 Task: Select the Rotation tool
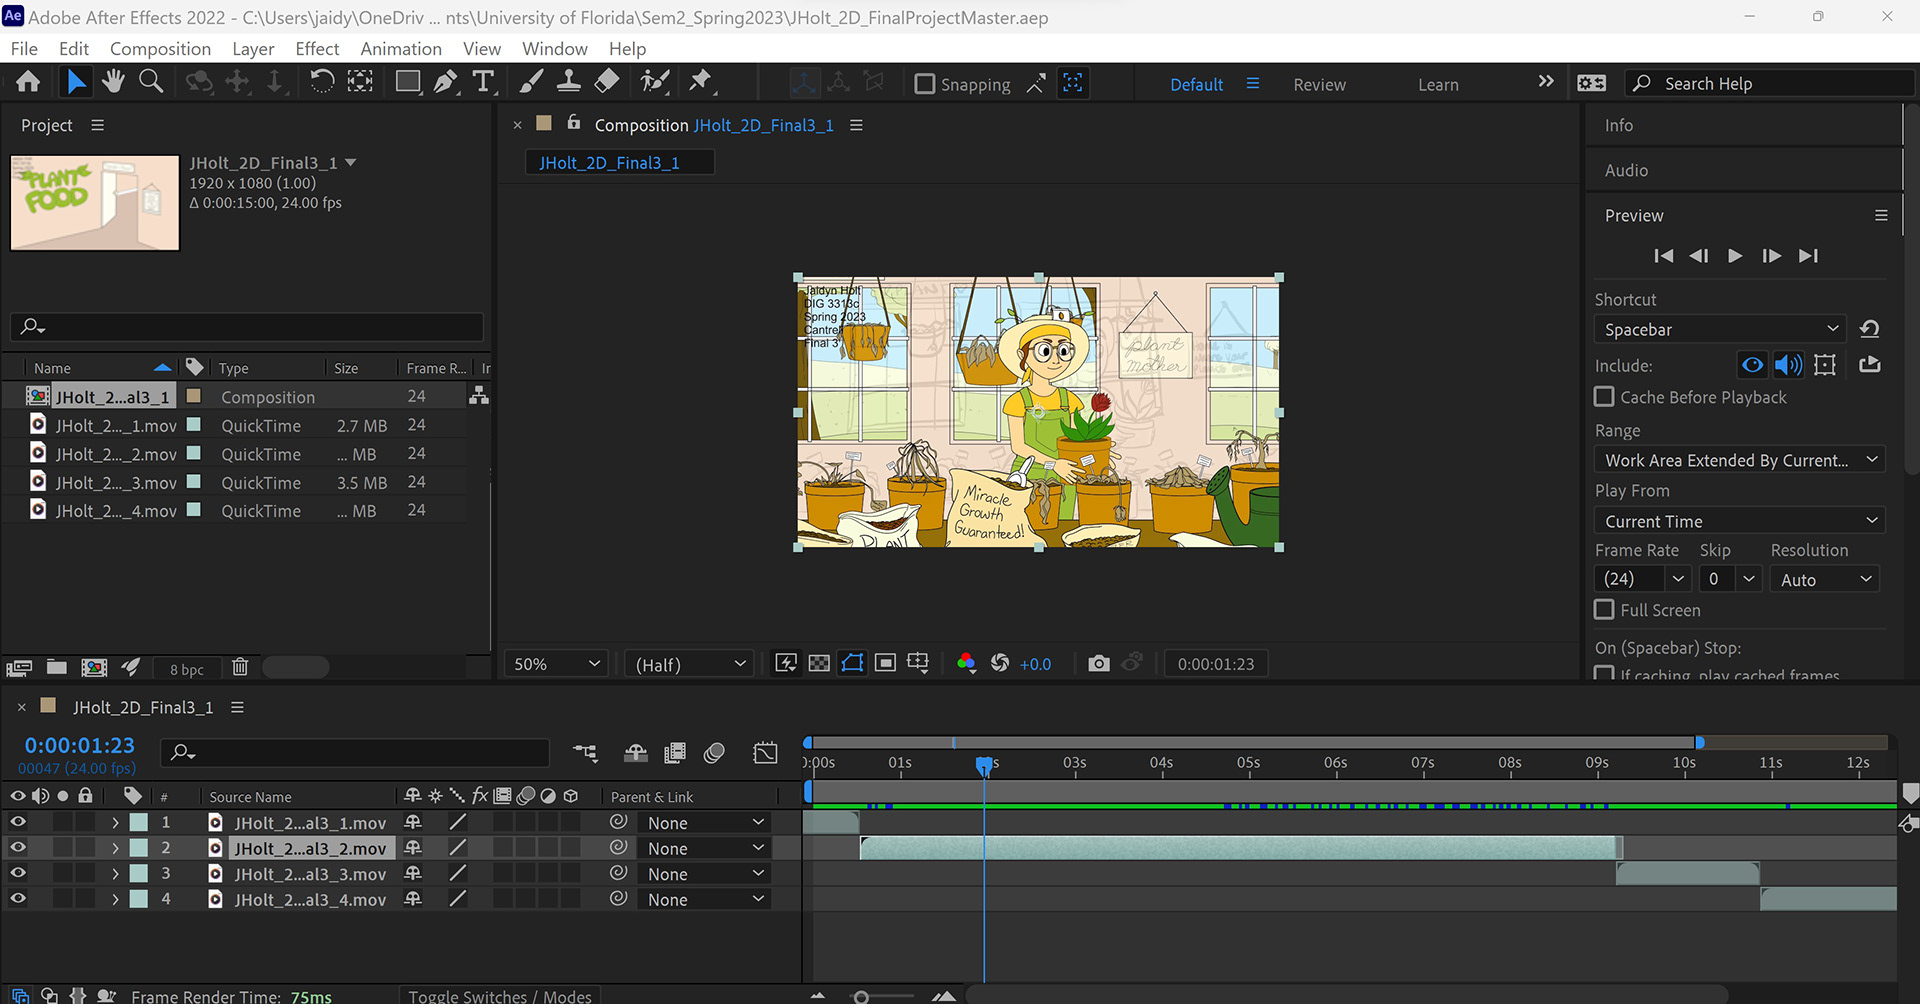pyautogui.click(x=321, y=82)
